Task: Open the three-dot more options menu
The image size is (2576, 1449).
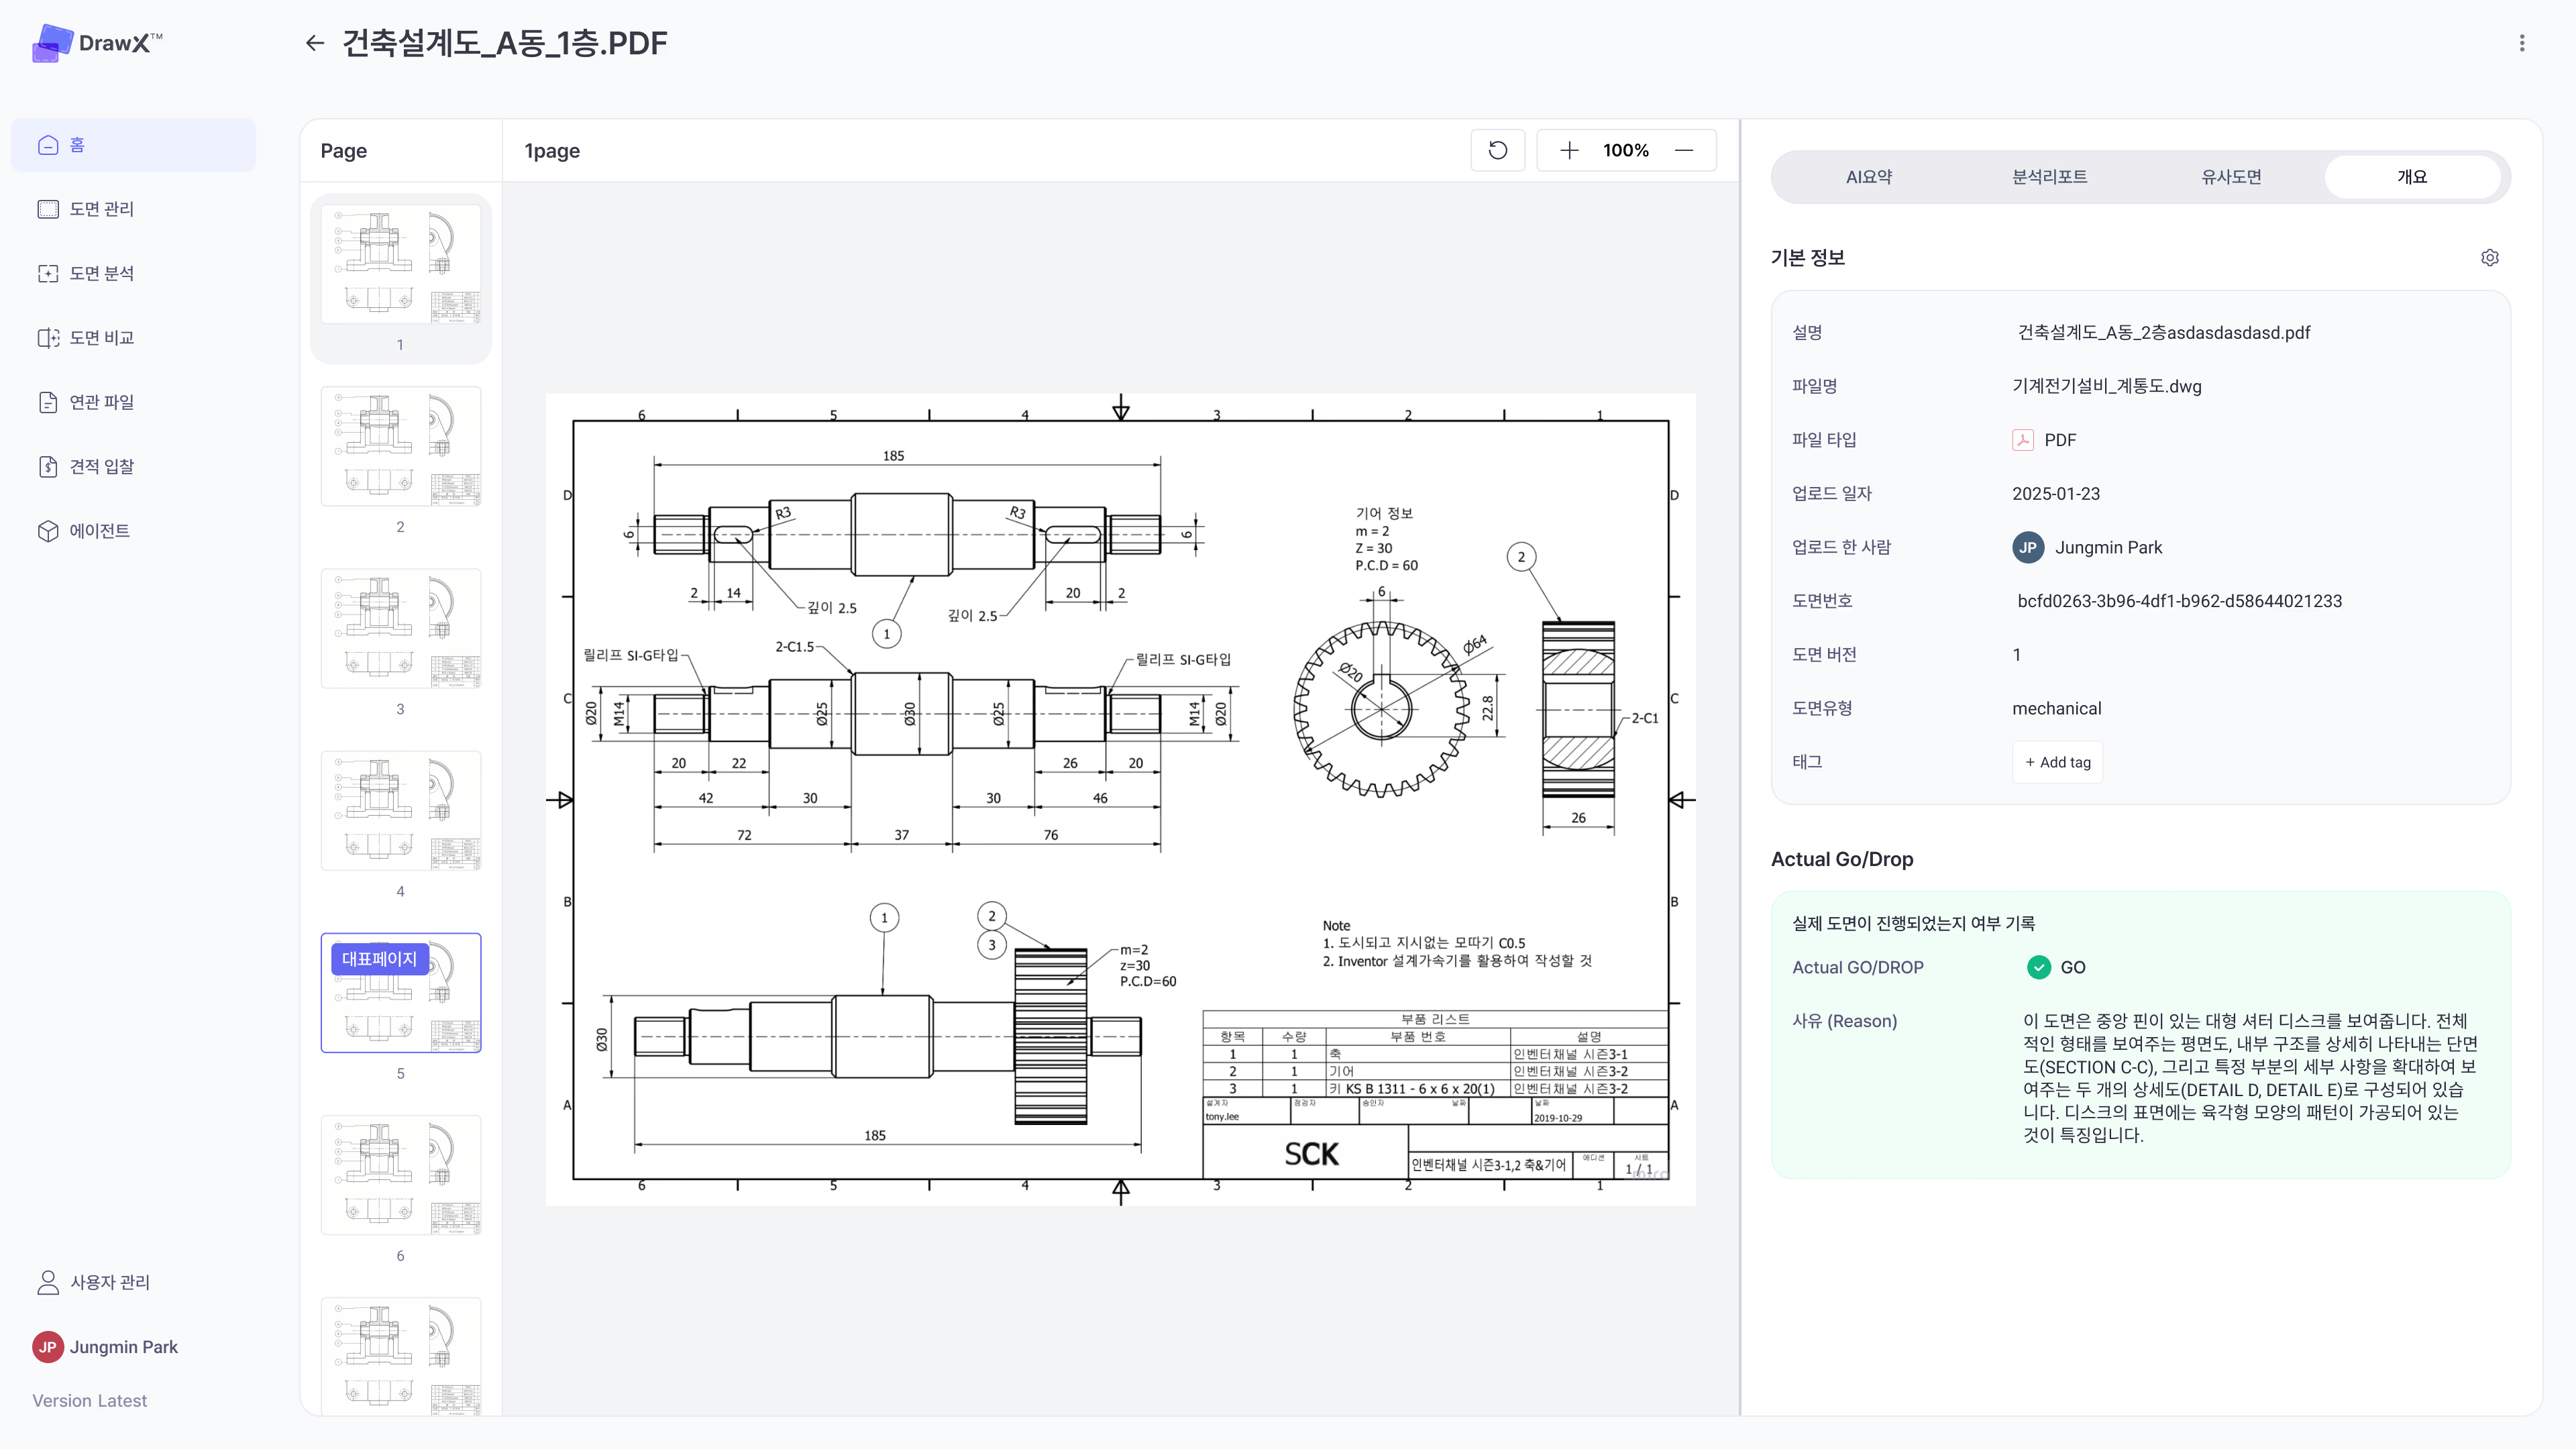Action: click(2521, 43)
